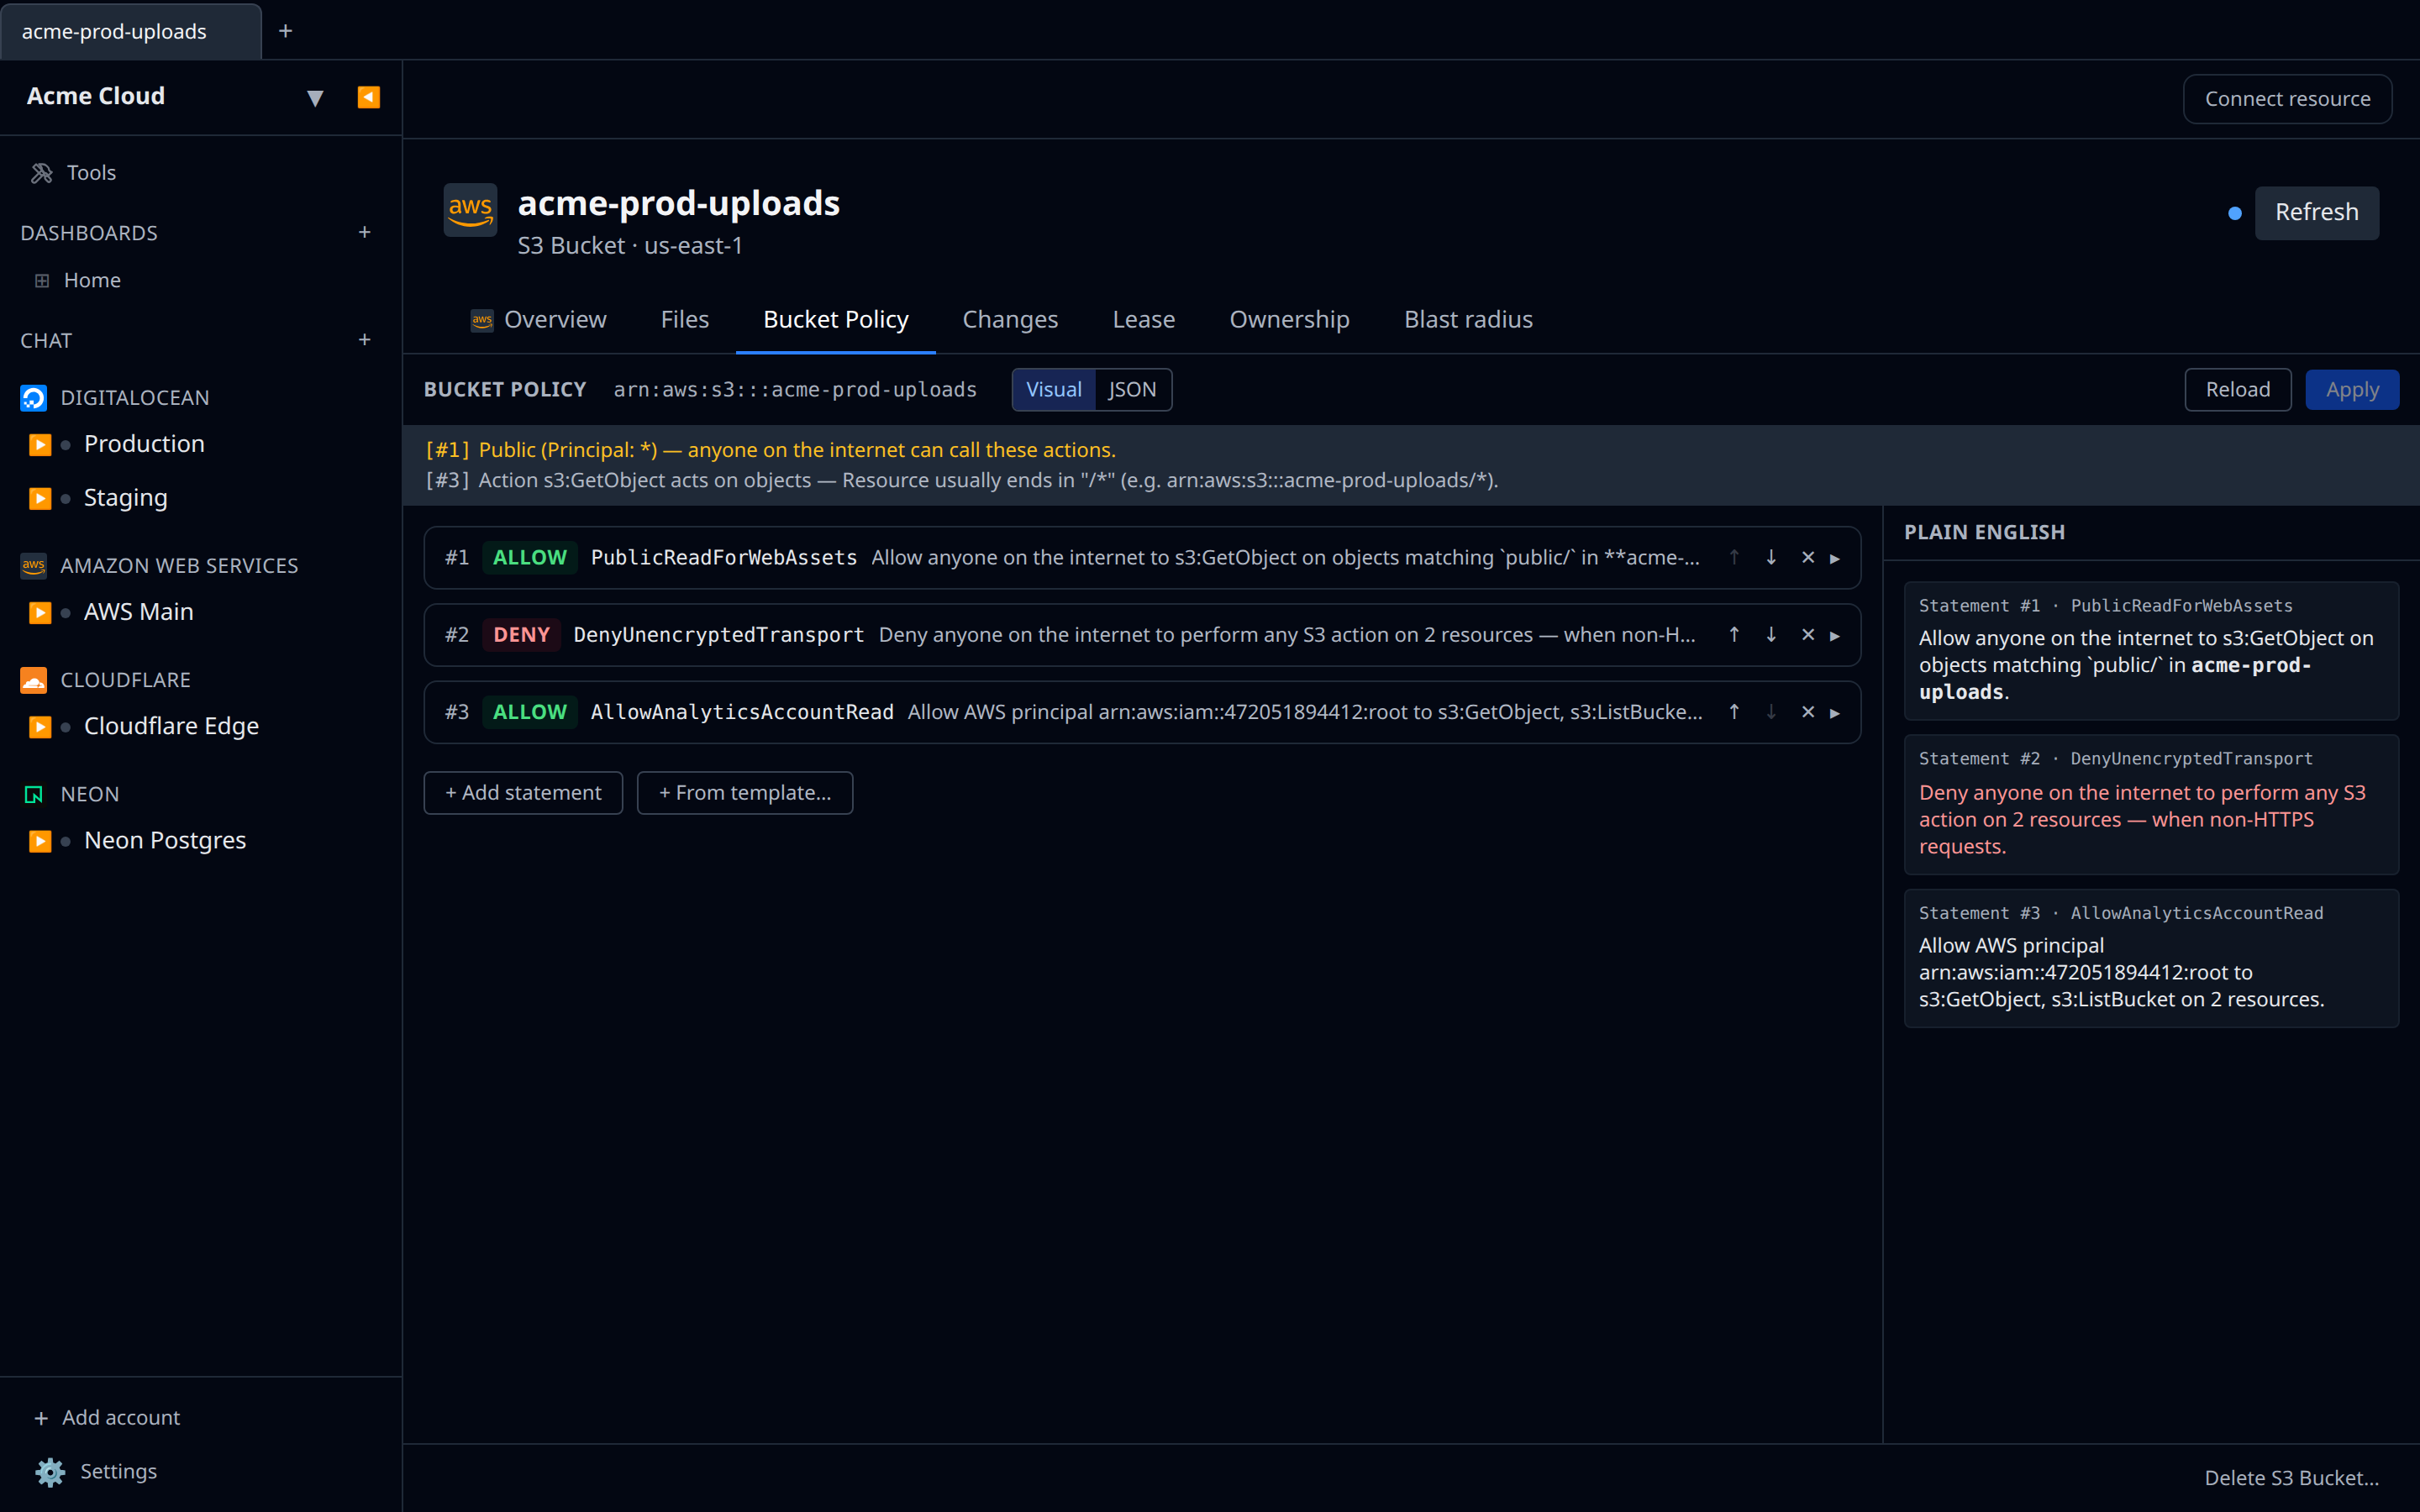
Task: Switch to the Changes tab
Action: point(1010,320)
